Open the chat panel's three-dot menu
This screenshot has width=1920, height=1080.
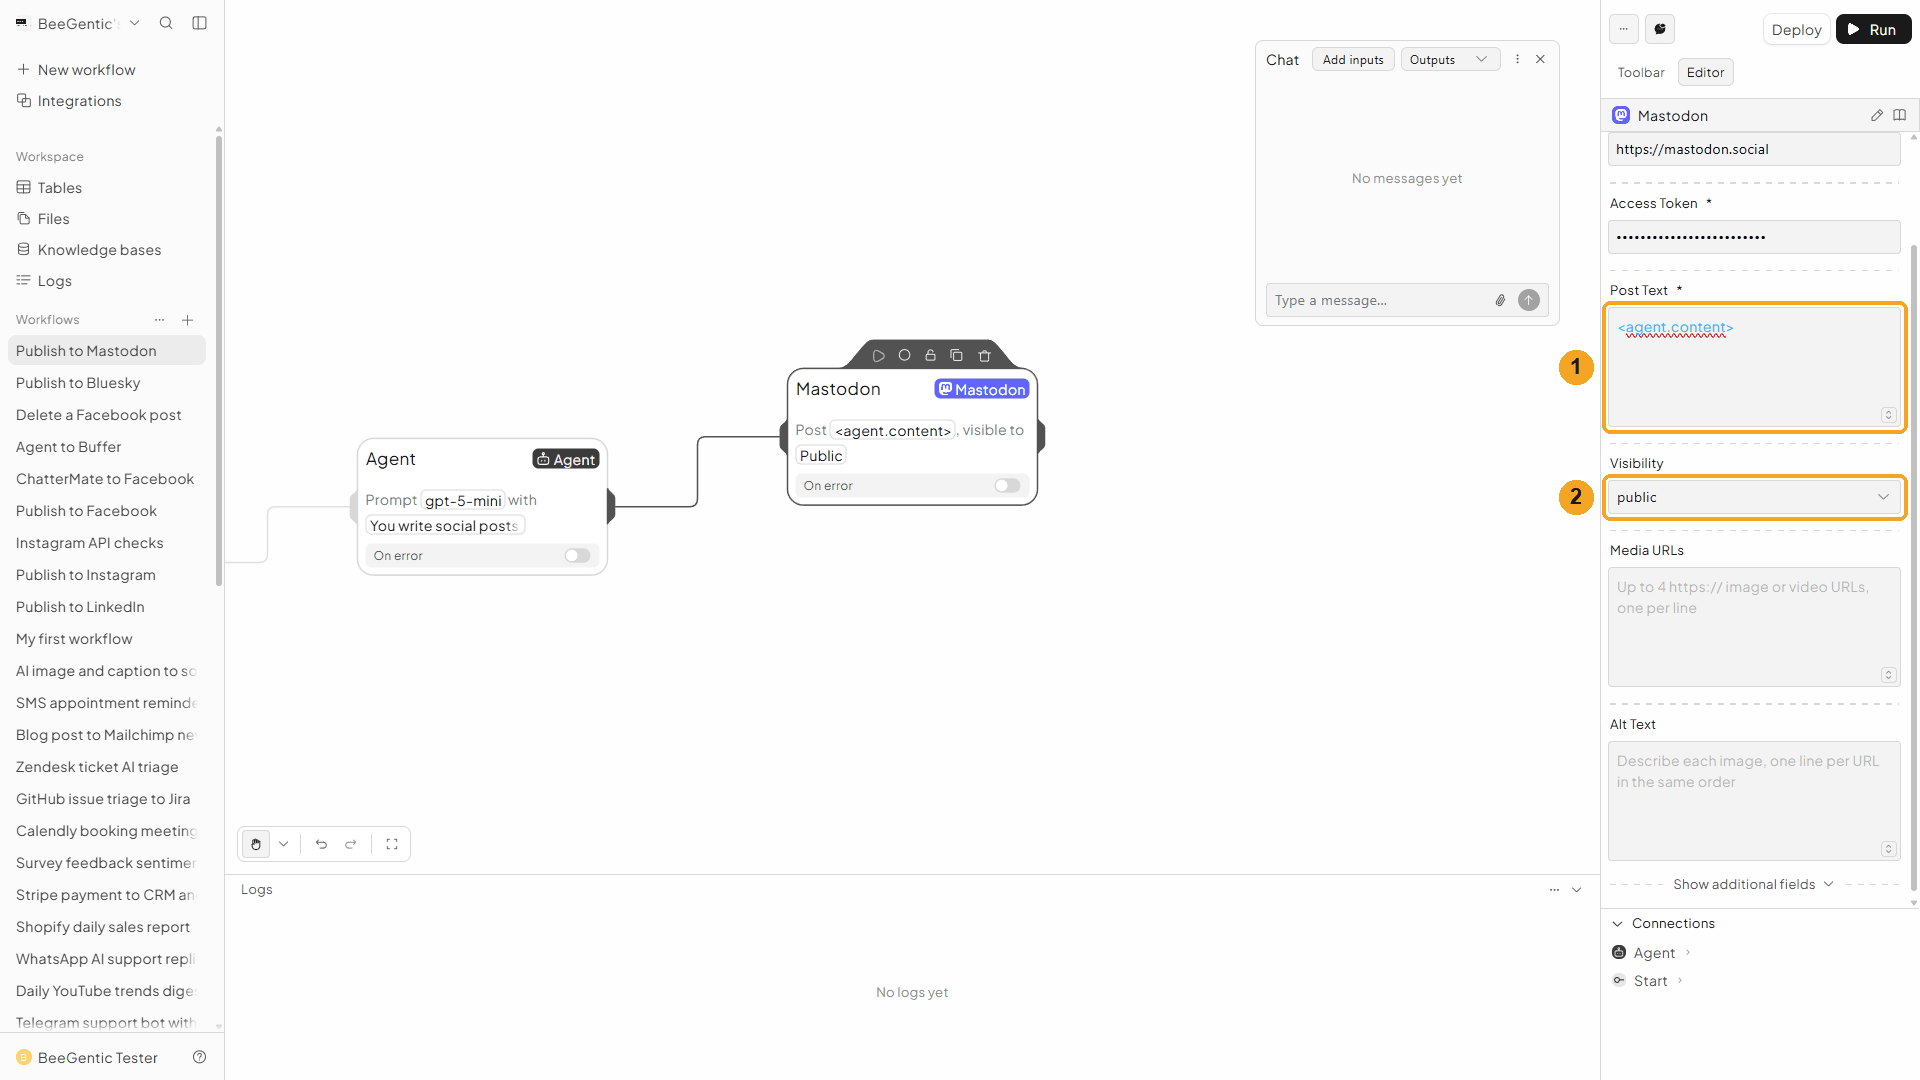pyautogui.click(x=1517, y=59)
